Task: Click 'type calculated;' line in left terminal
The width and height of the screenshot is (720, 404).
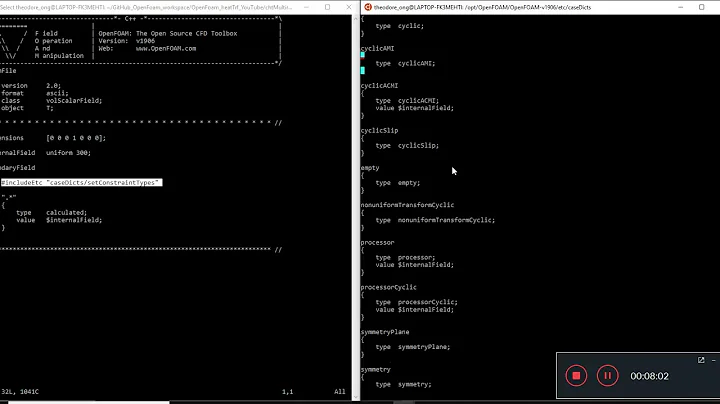Action: tap(51, 213)
